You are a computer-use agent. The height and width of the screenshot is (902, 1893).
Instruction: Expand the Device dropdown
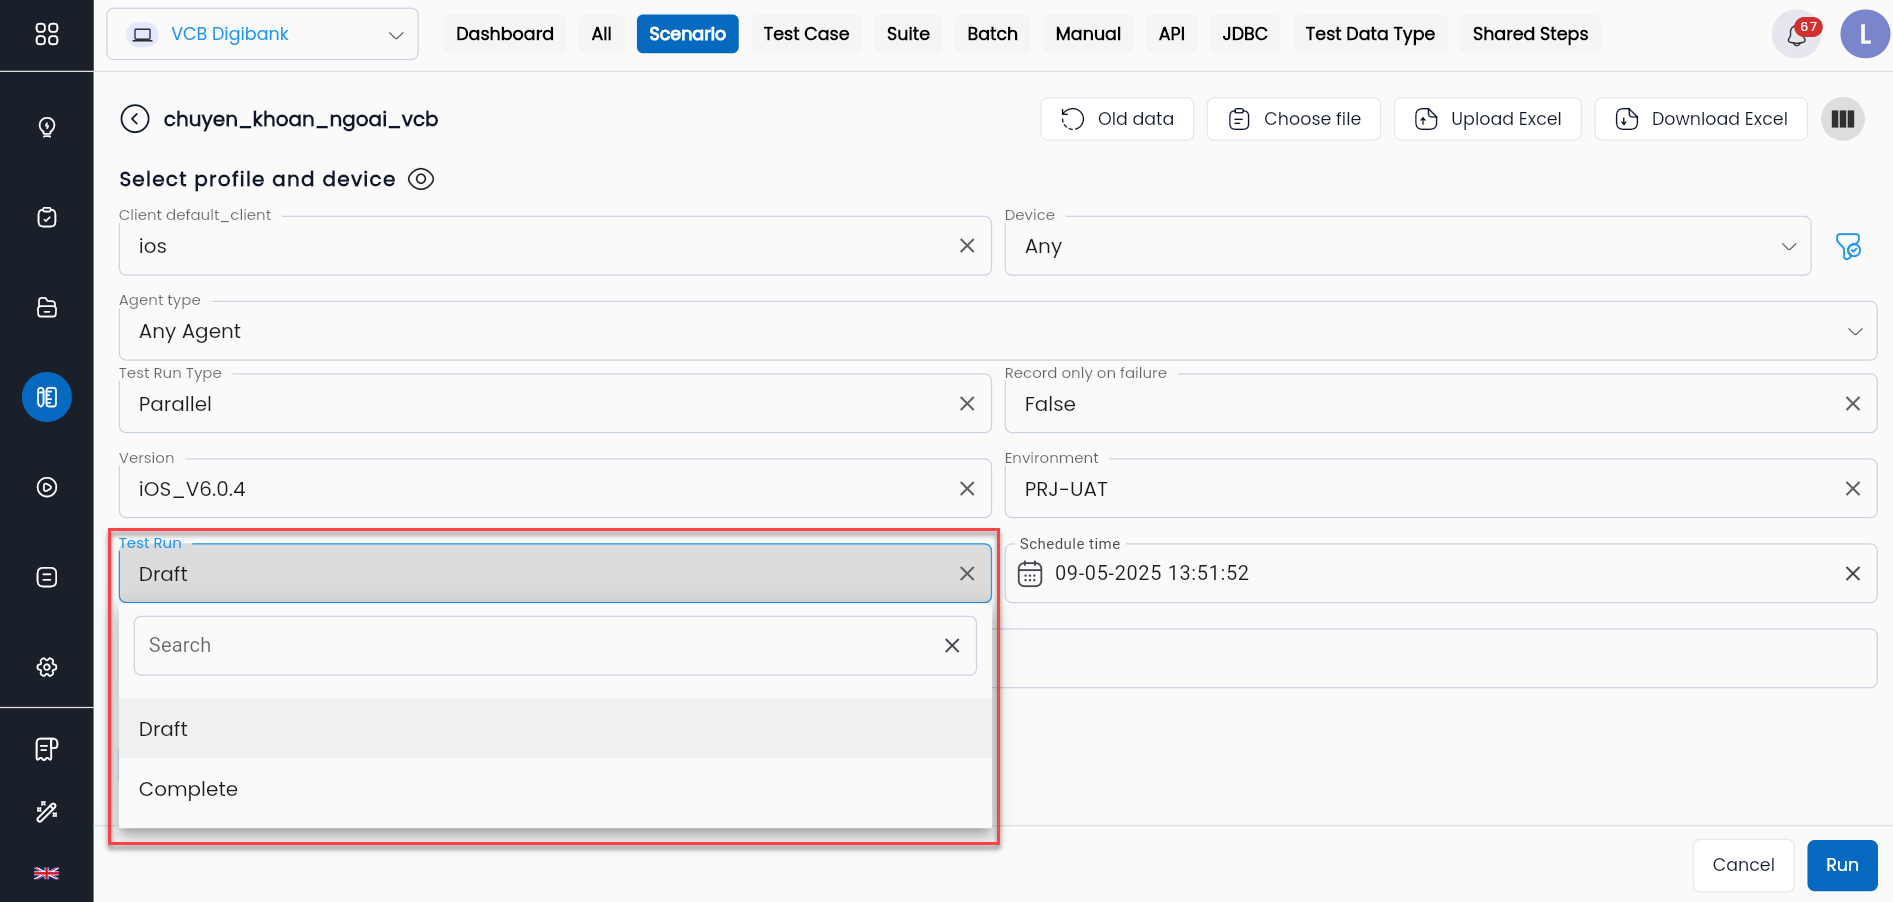[1789, 247]
